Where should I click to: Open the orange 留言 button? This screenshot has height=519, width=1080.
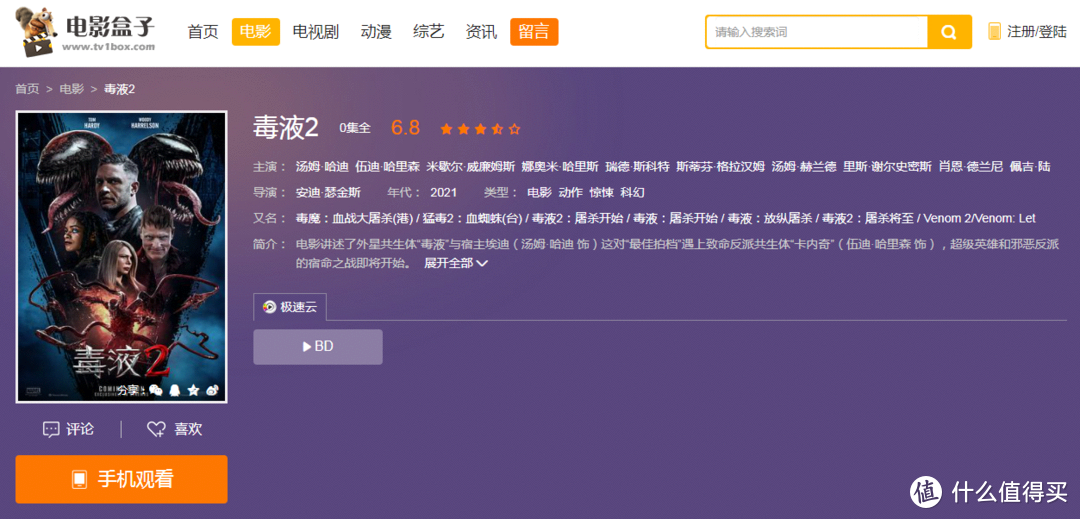(x=534, y=32)
